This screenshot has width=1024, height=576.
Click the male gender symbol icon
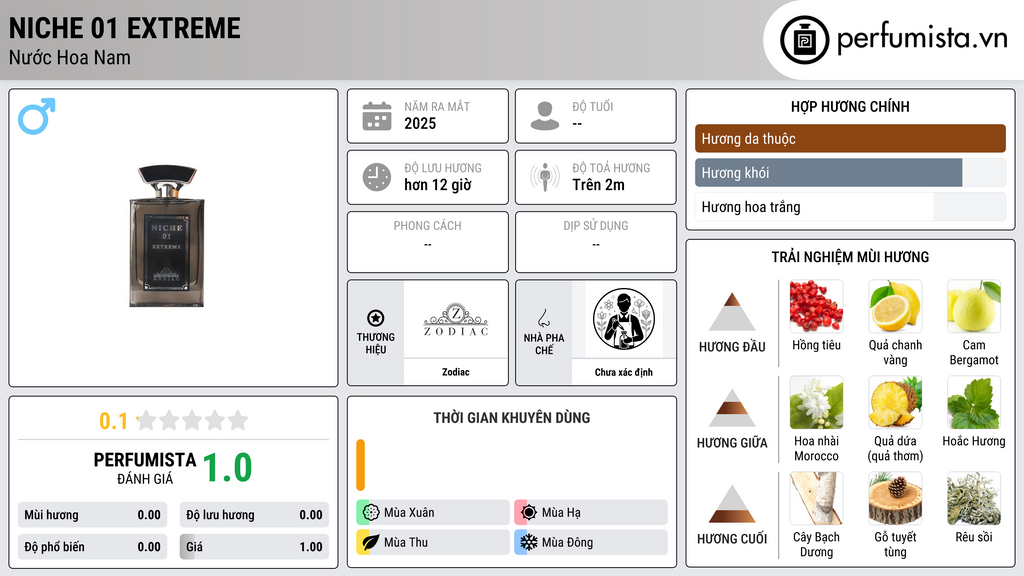[37, 116]
